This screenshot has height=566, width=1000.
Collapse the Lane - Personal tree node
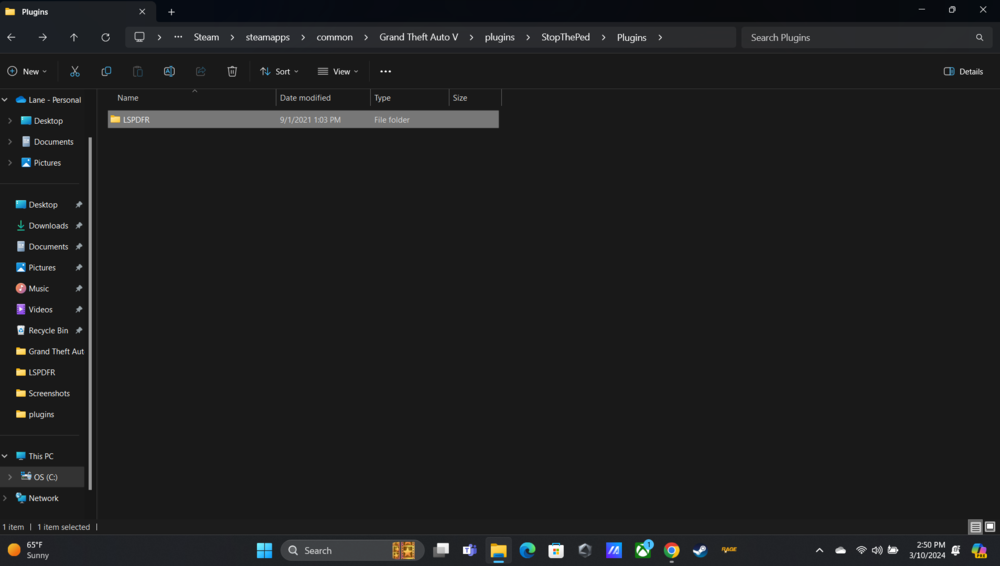5,100
